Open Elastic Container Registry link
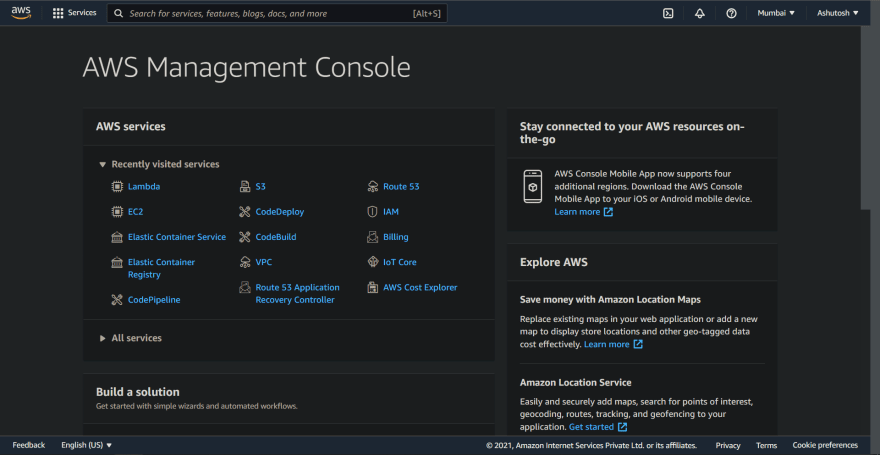The image size is (880, 455). 161,269
